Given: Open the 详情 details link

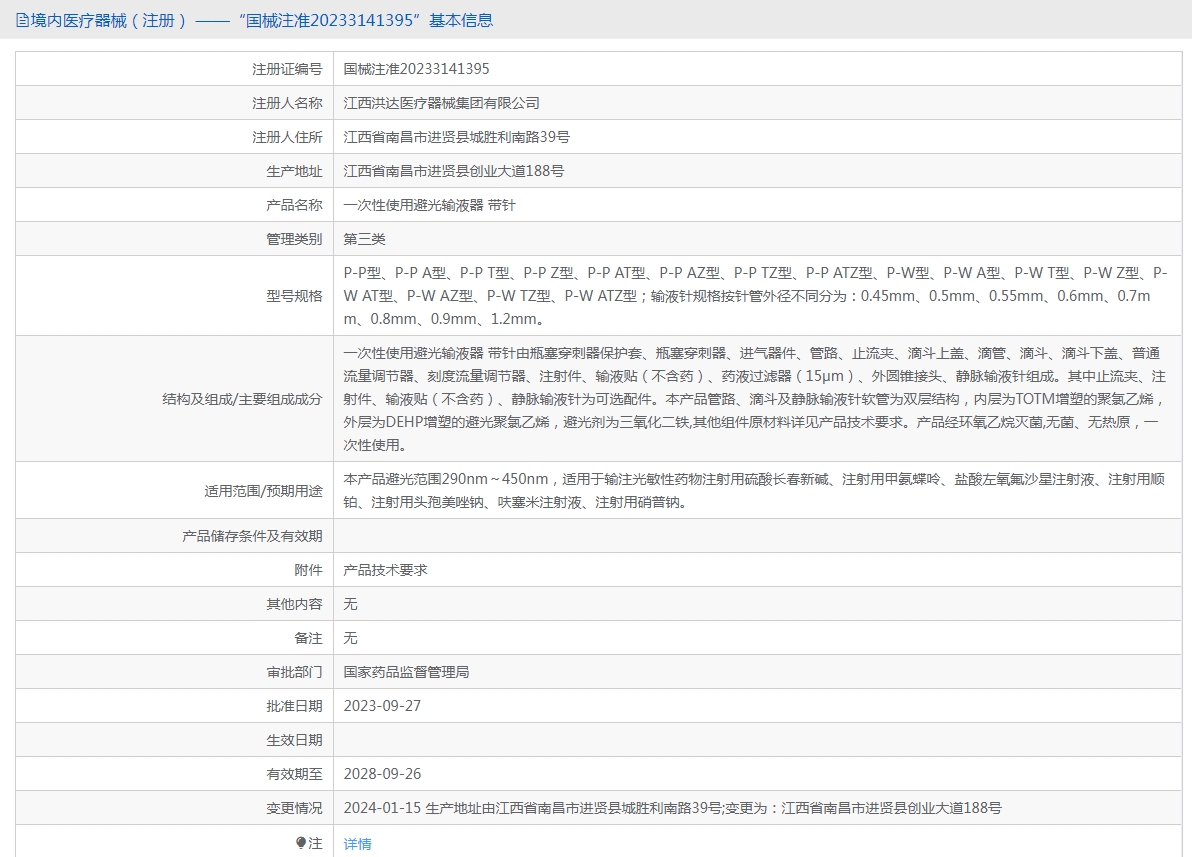Looking at the screenshot, I should [x=357, y=843].
